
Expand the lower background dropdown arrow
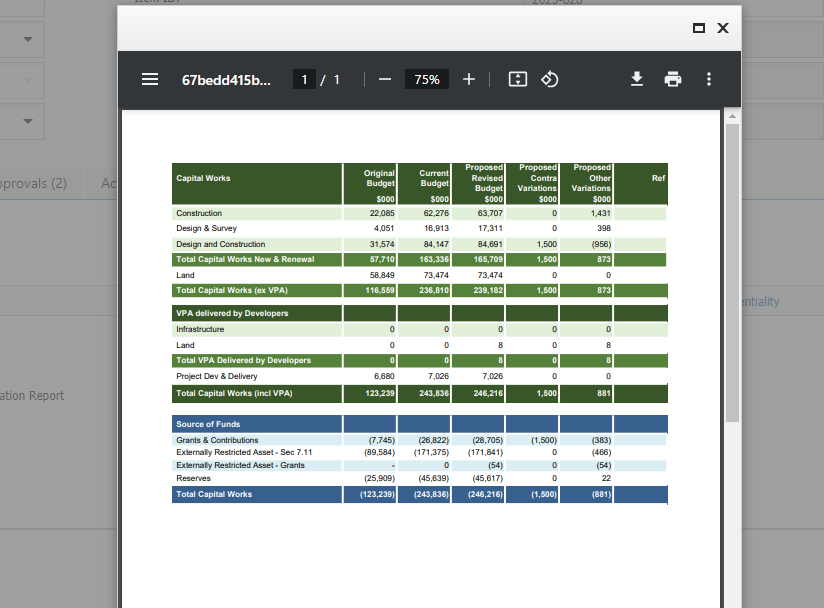click(28, 121)
